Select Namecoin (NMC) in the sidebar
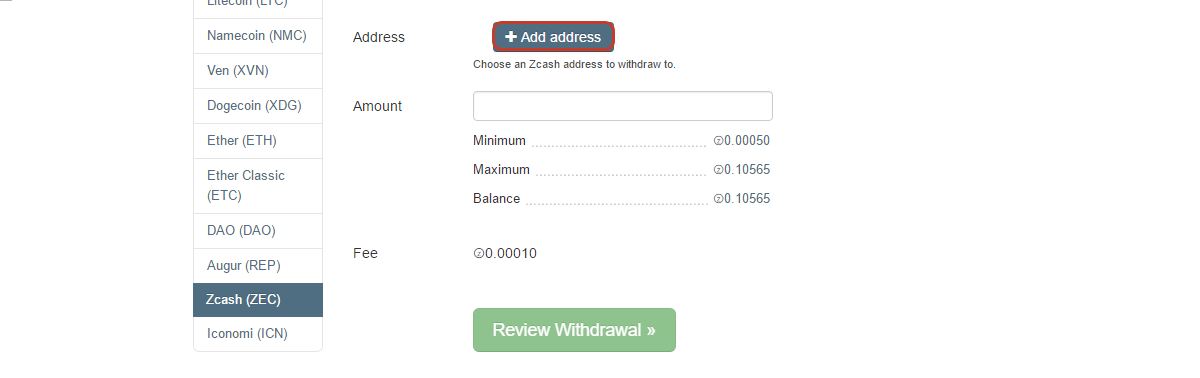Screen dimensions: 1200x378 258,36
